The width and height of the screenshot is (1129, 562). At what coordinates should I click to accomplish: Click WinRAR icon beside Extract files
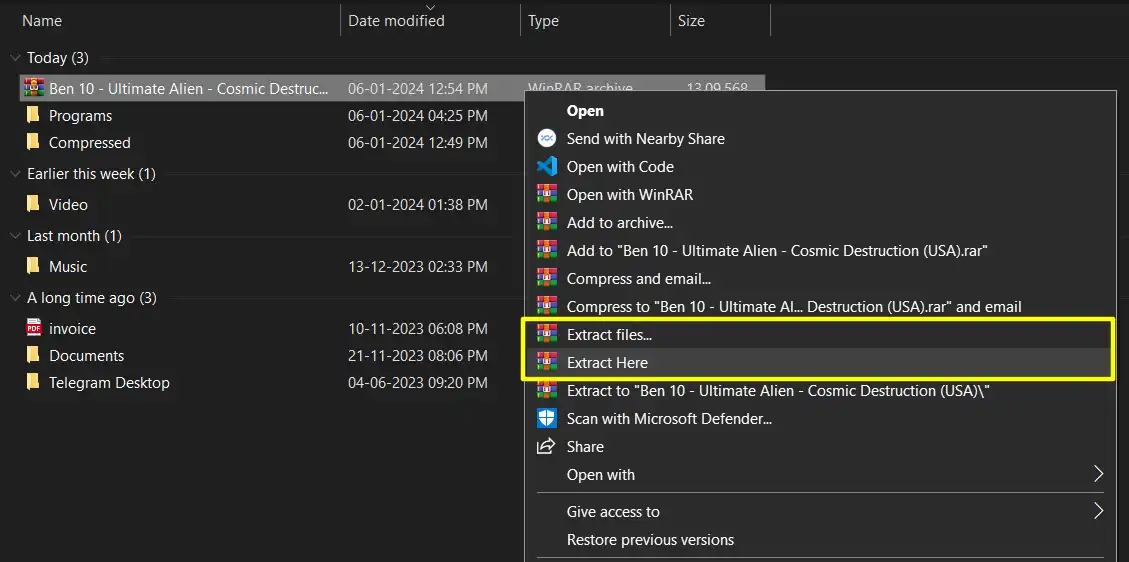point(546,335)
